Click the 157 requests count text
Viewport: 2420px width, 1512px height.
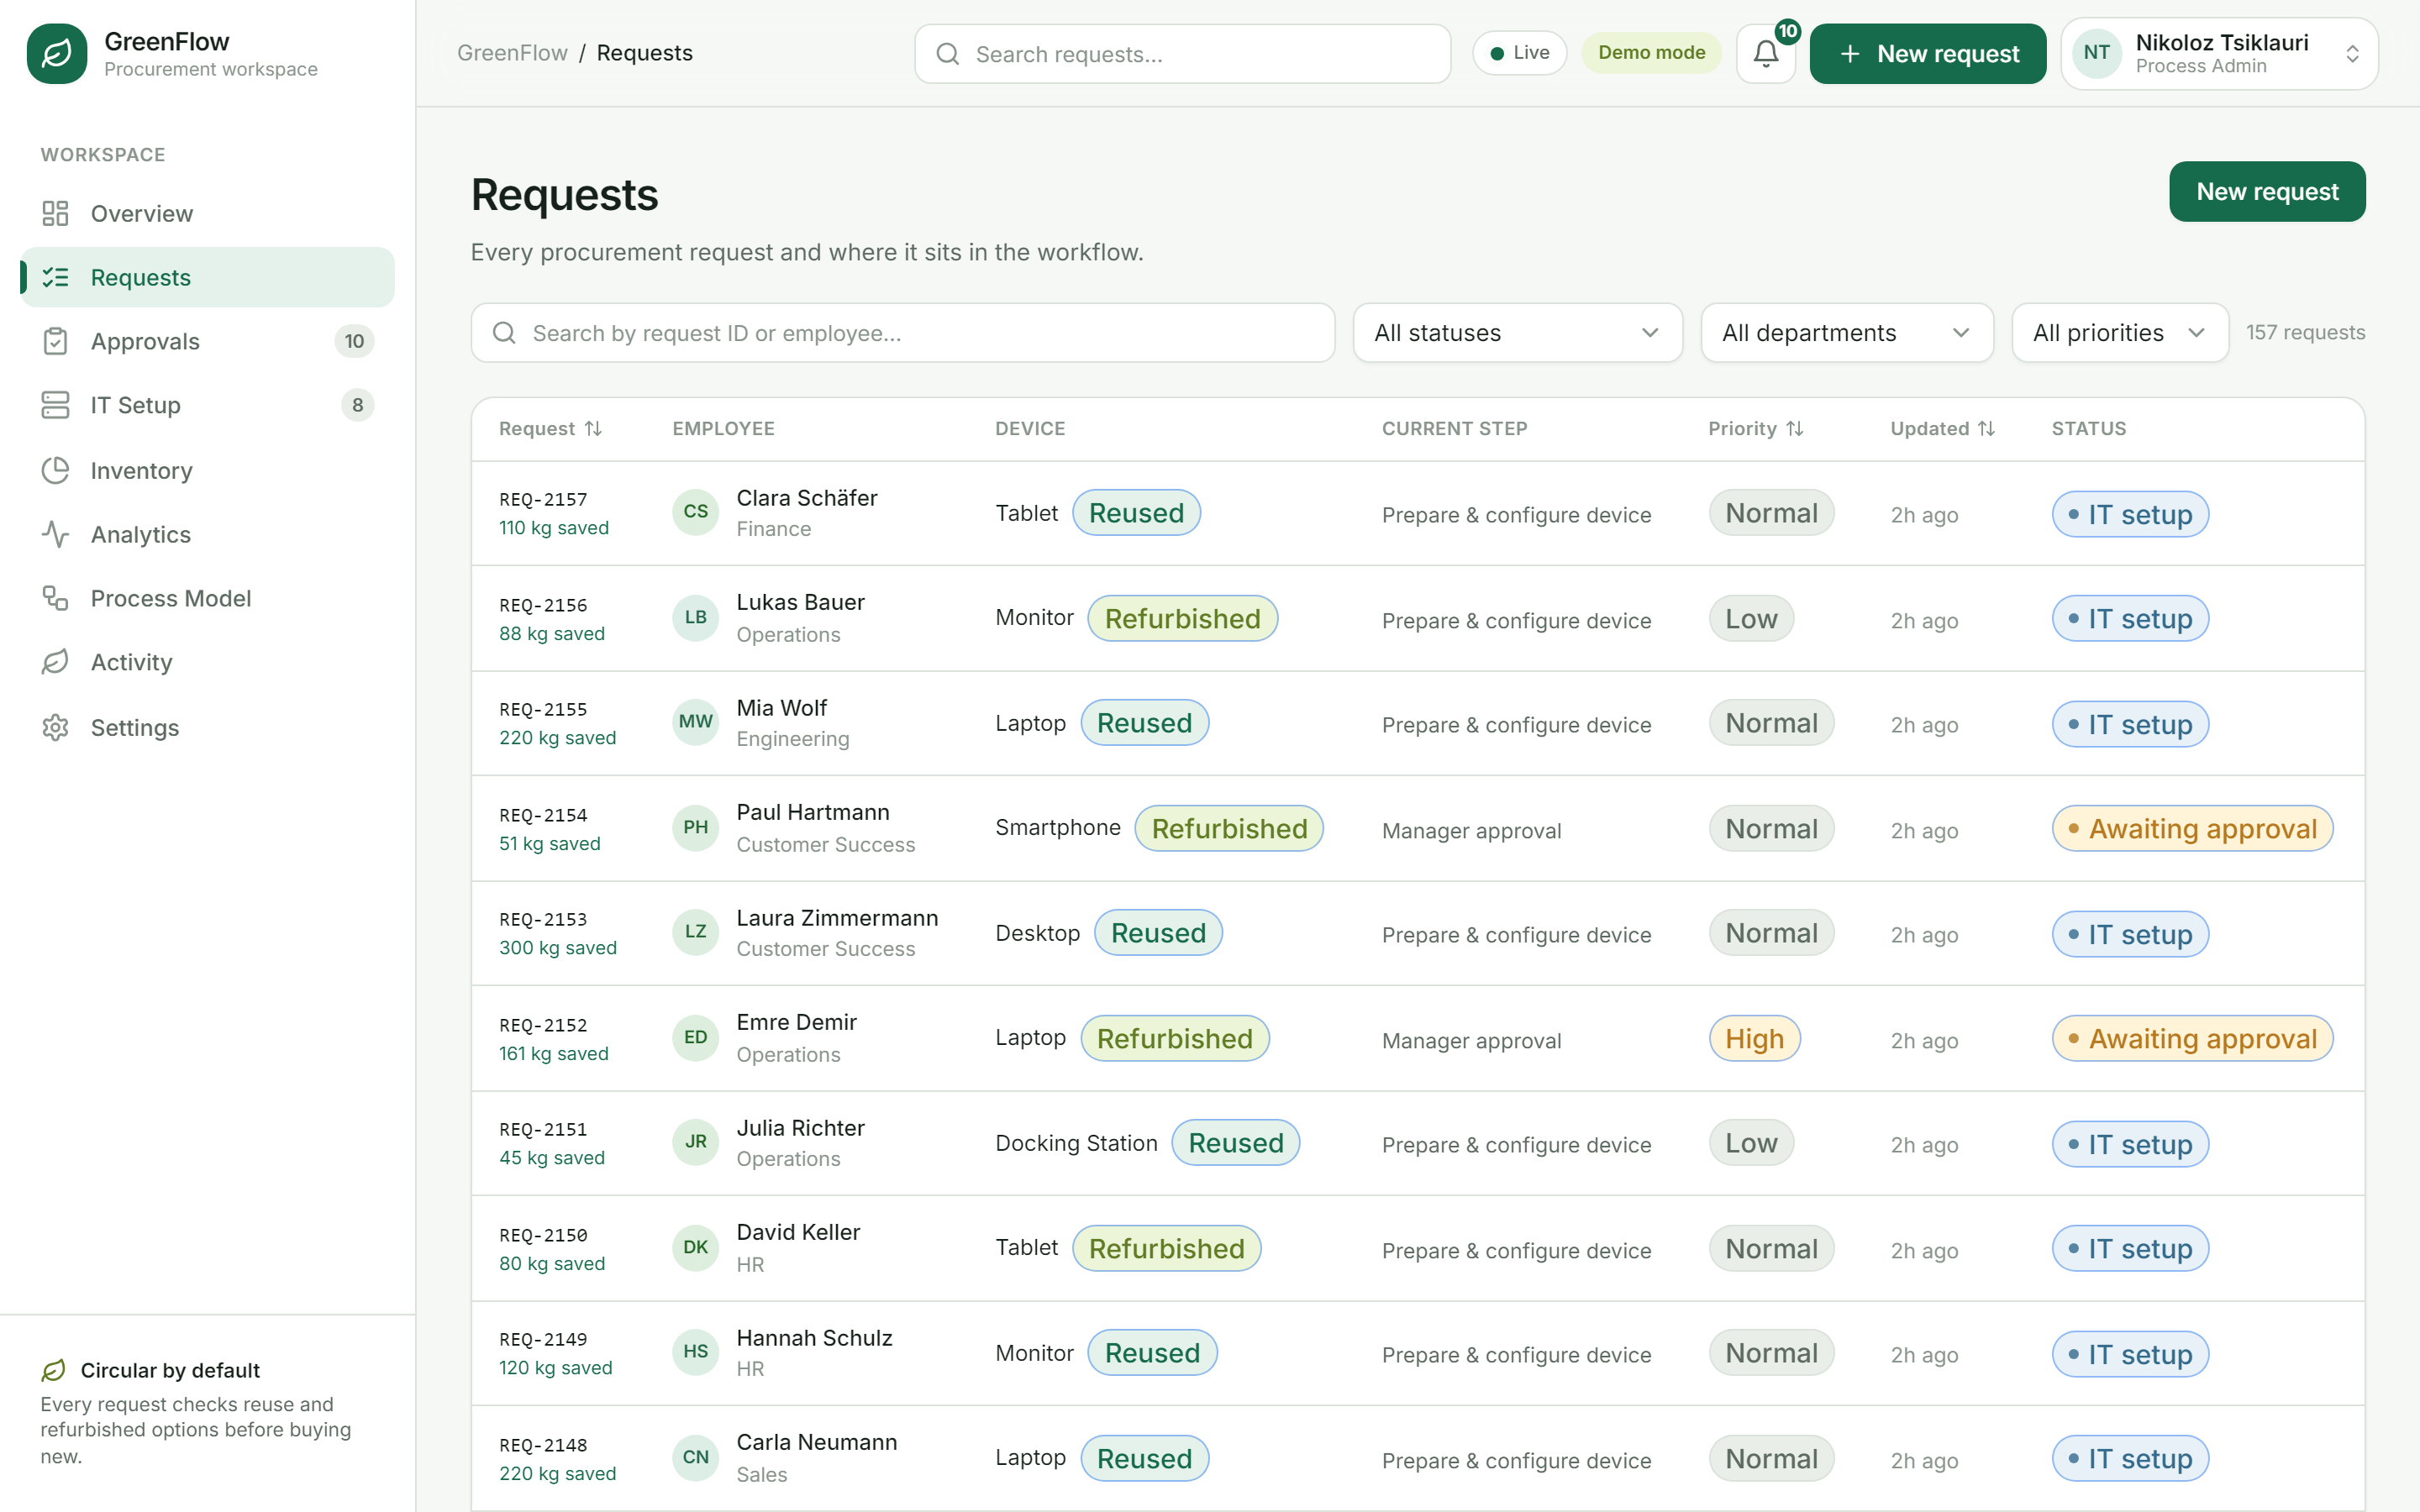click(2305, 332)
